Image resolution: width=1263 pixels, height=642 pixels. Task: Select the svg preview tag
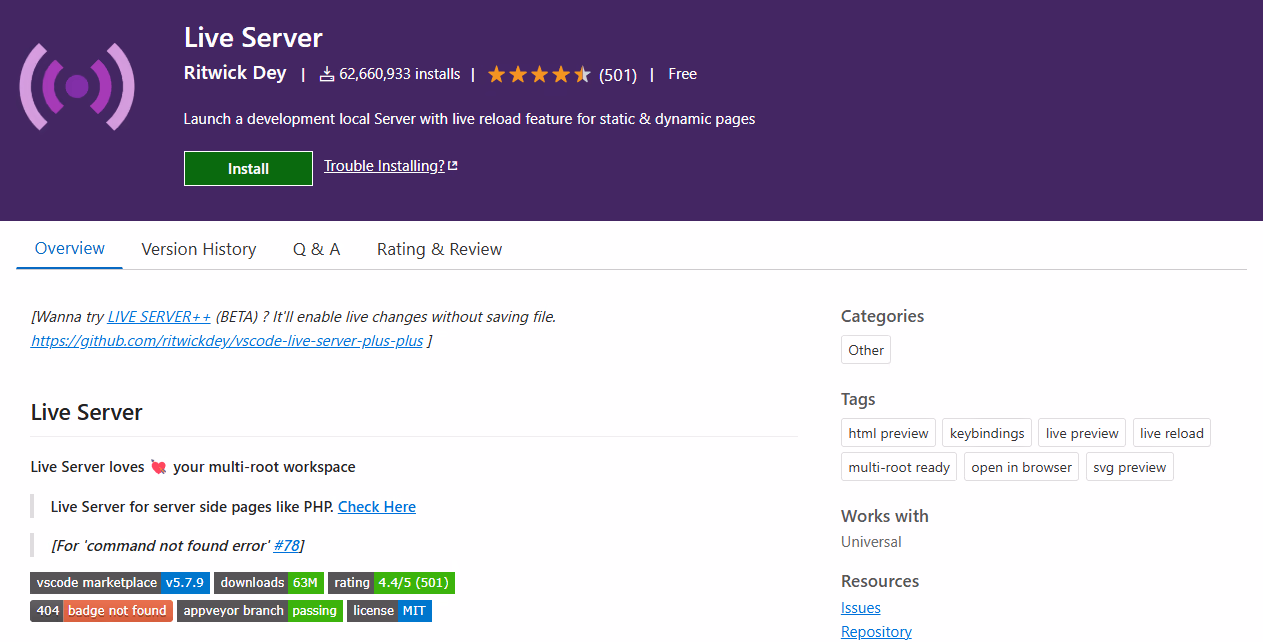click(1130, 467)
